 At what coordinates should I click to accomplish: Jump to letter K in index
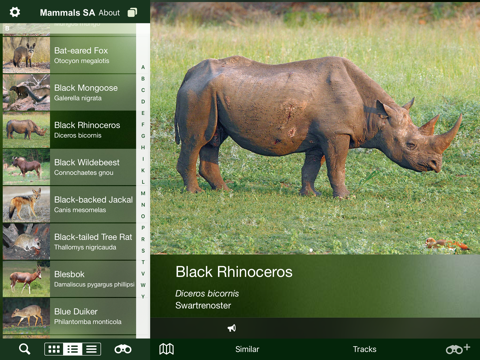[x=143, y=170]
